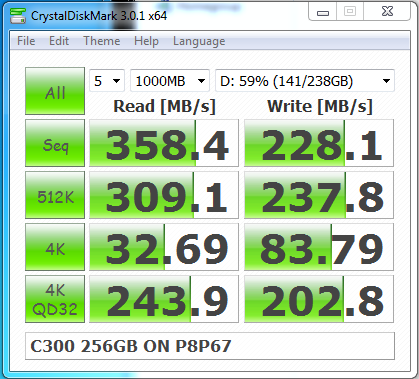
Task: Start the Seq sequential test
Action: (x=55, y=143)
